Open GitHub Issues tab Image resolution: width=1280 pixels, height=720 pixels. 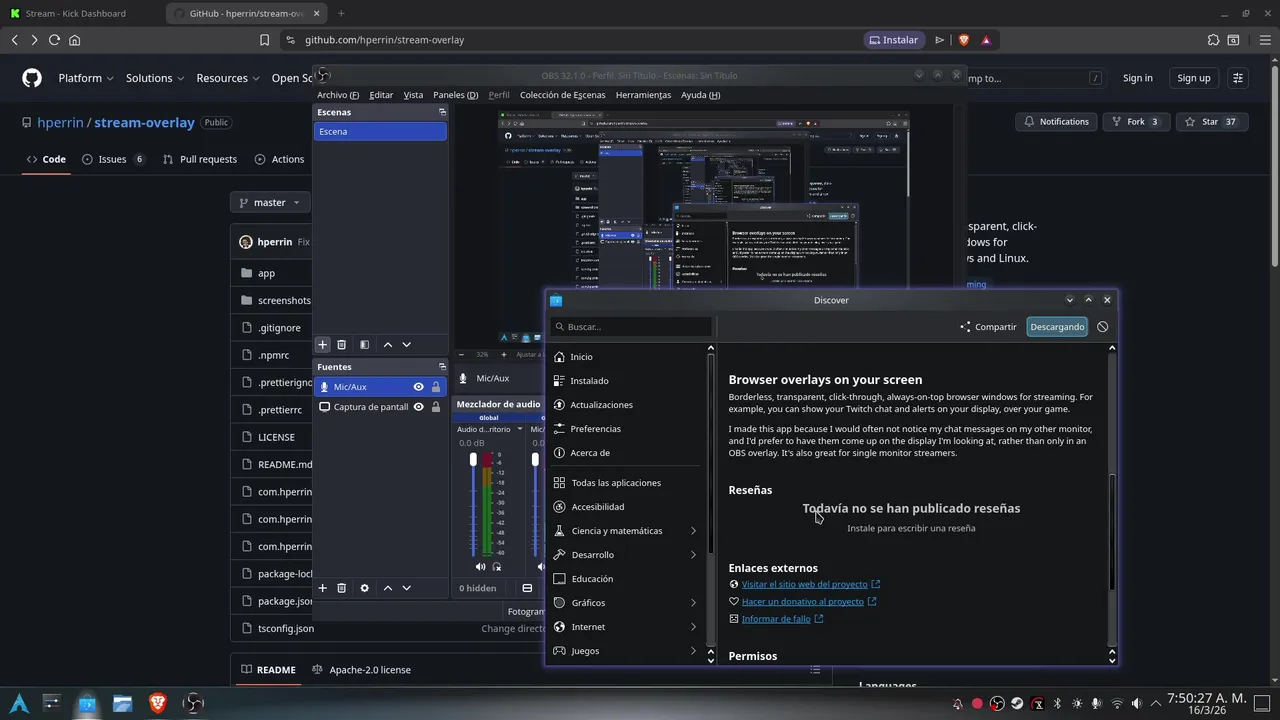114,159
